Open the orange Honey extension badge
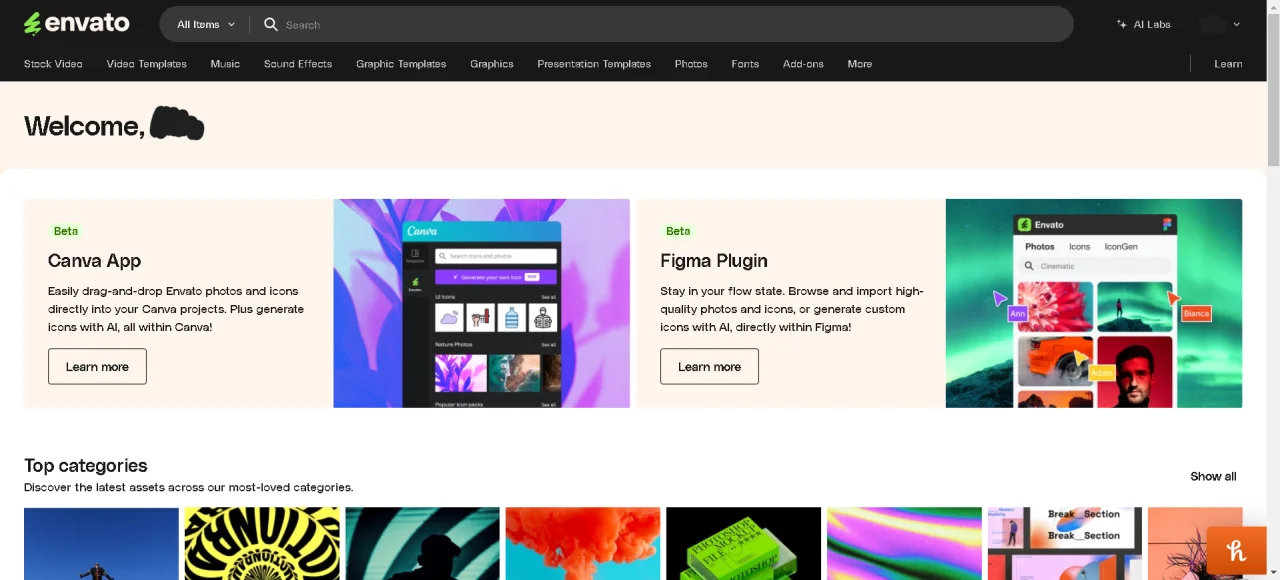This screenshot has width=1280, height=580. [1237, 550]
